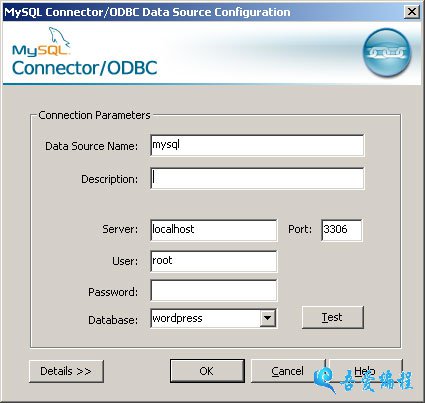Focus the Data Source Name field

tap(257, 145)
